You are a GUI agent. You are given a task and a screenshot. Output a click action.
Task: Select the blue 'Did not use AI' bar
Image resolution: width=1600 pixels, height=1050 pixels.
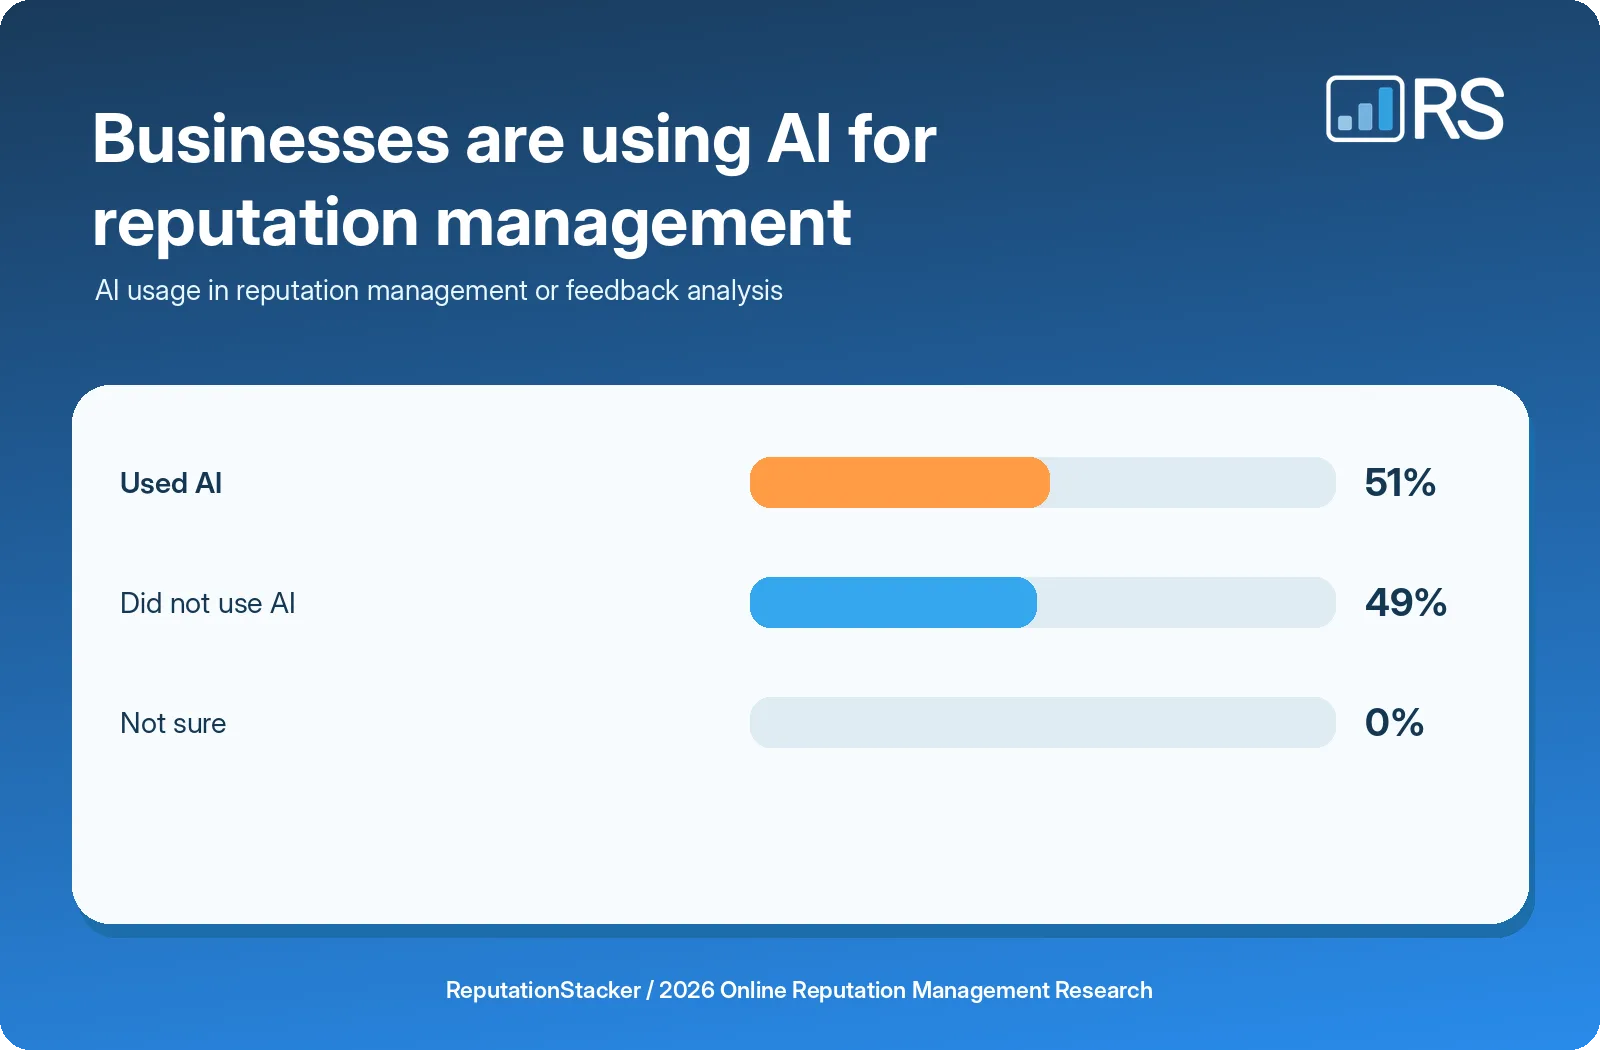coord(893,603)
